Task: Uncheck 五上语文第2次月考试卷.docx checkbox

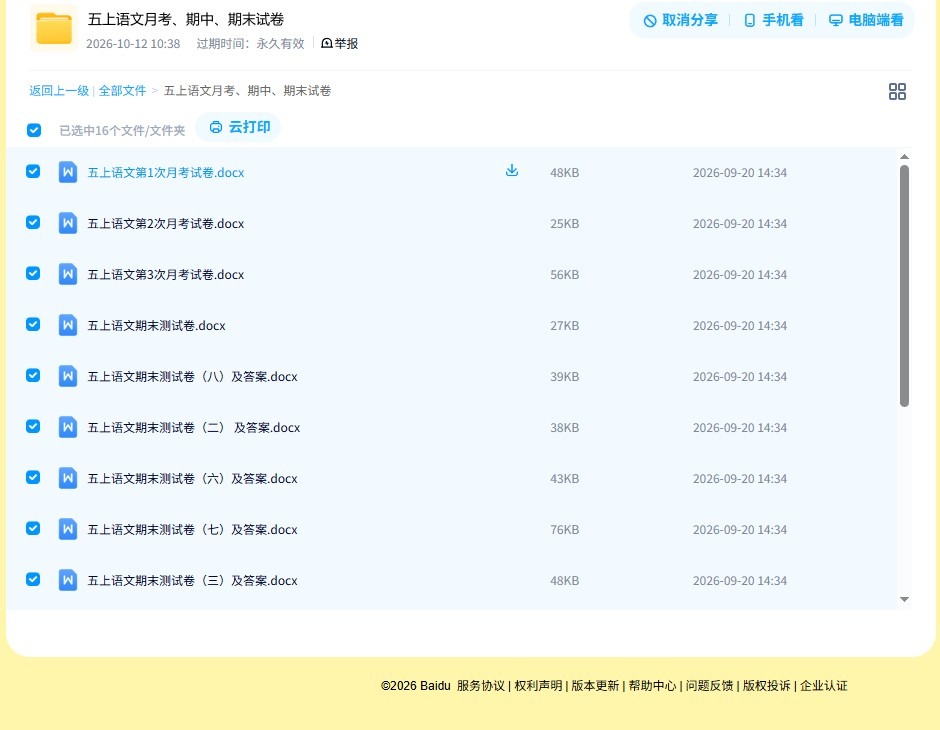Action: [x=33, y=222]
